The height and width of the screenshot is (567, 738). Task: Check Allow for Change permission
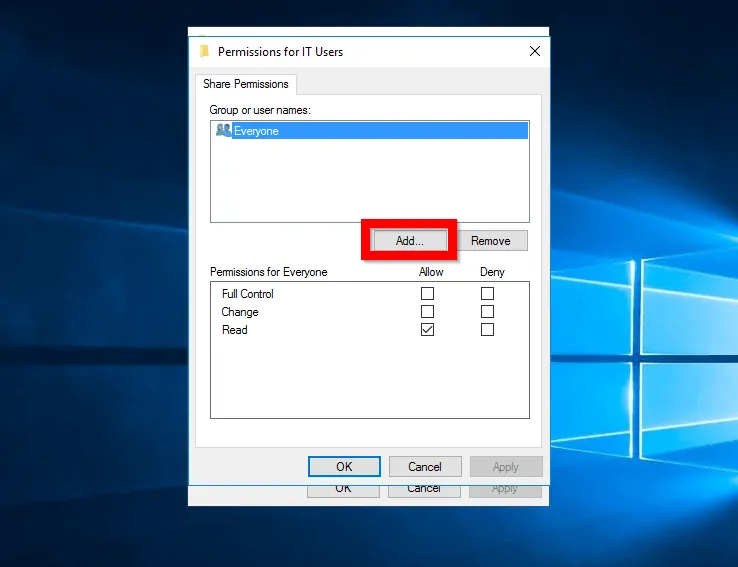[x=427, y=312]
